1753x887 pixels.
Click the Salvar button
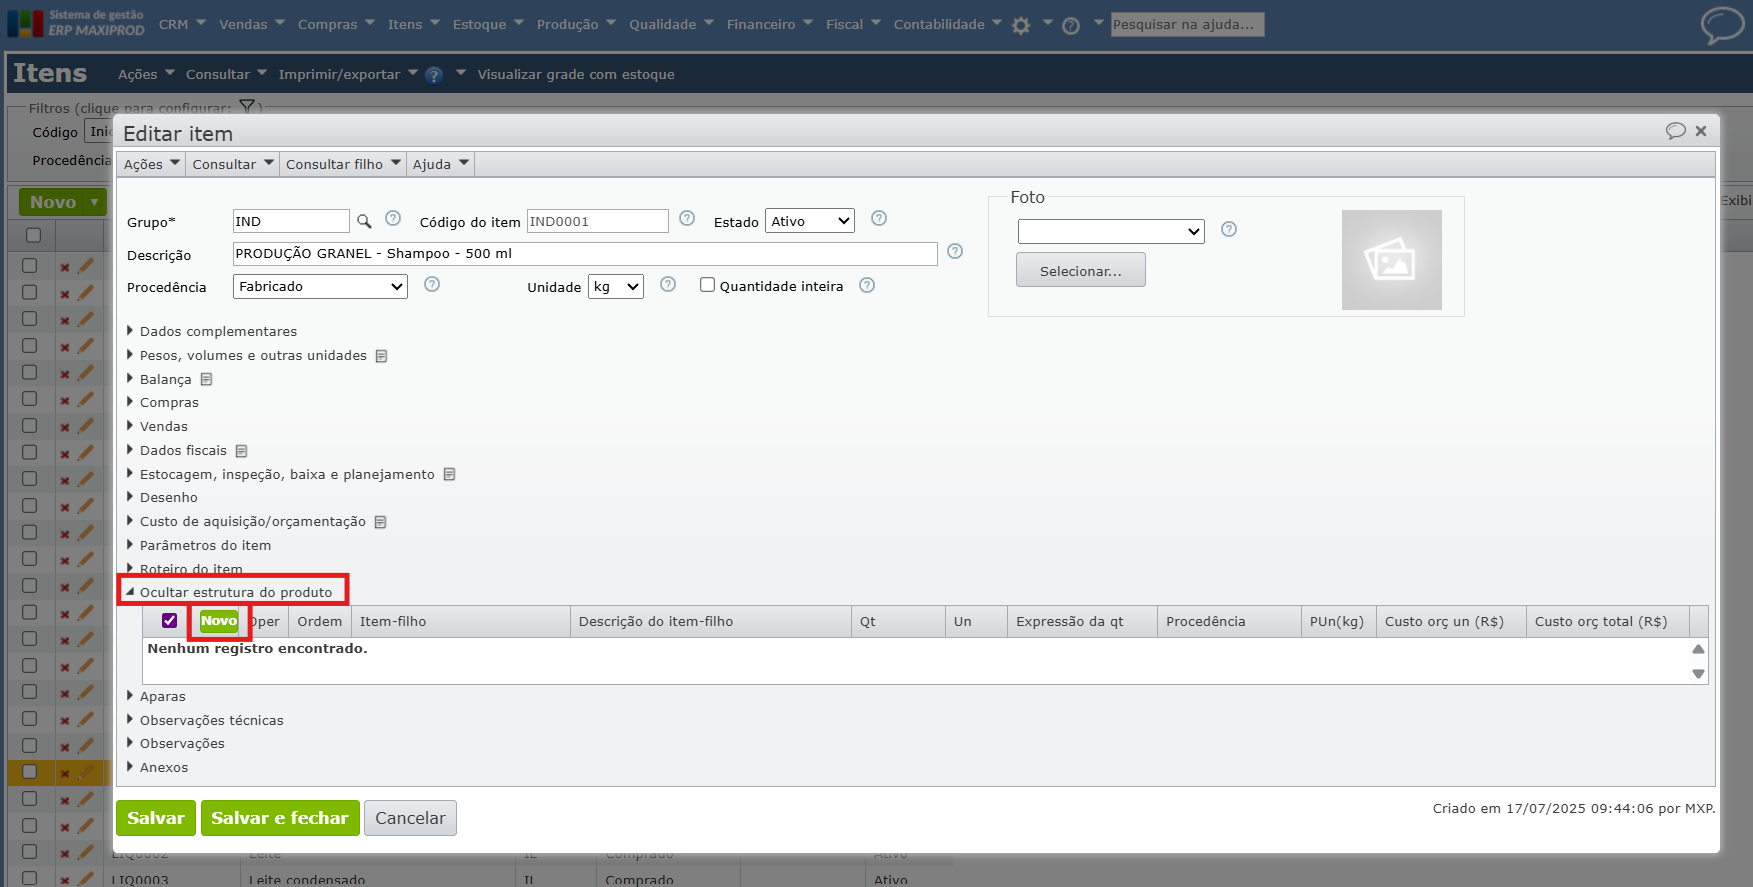tap(156, 818)
